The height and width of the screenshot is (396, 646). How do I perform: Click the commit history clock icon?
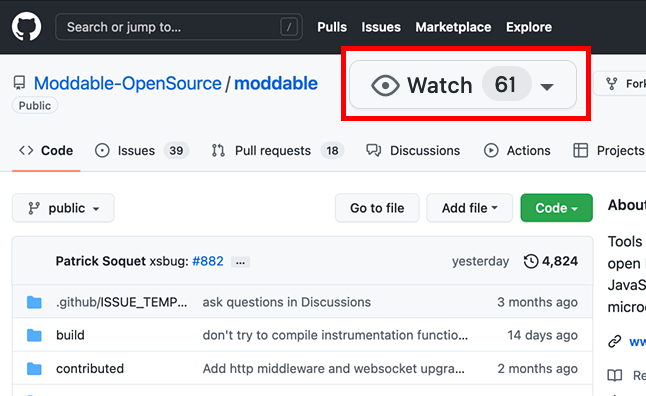[x=531, y=261]
